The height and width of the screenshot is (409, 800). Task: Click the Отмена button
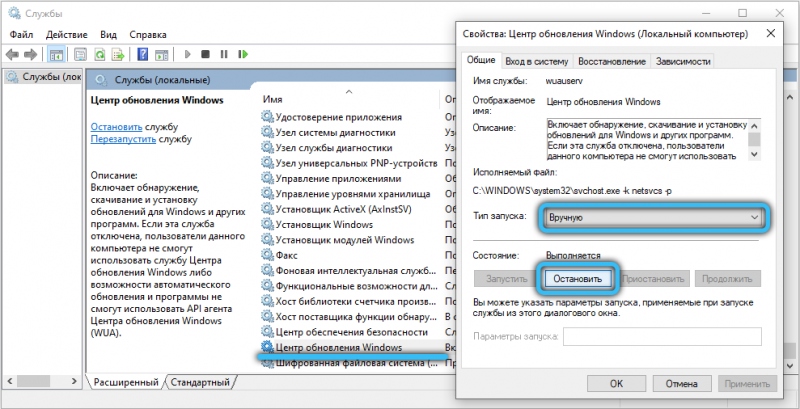point(682,384)
